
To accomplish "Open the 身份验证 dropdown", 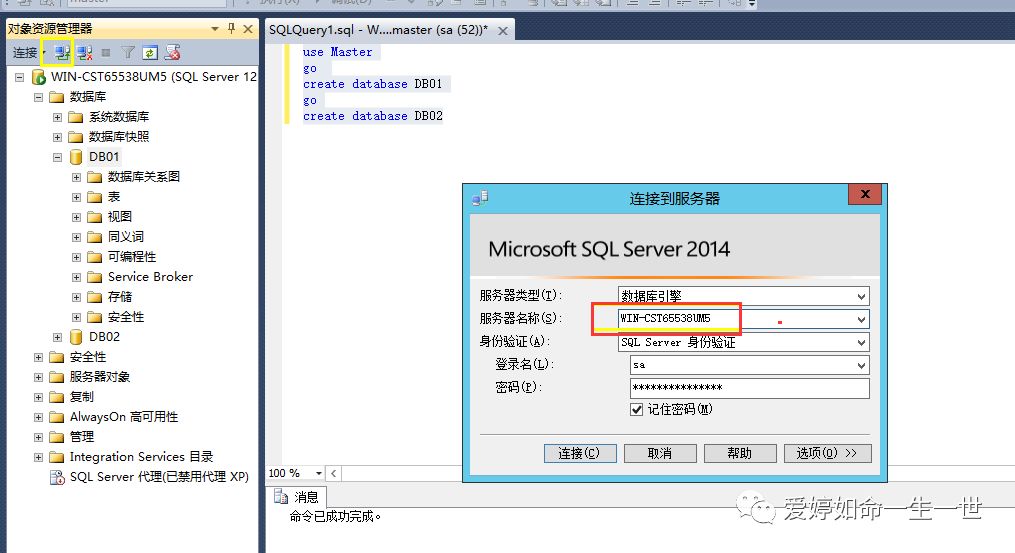I will (861, 343).
